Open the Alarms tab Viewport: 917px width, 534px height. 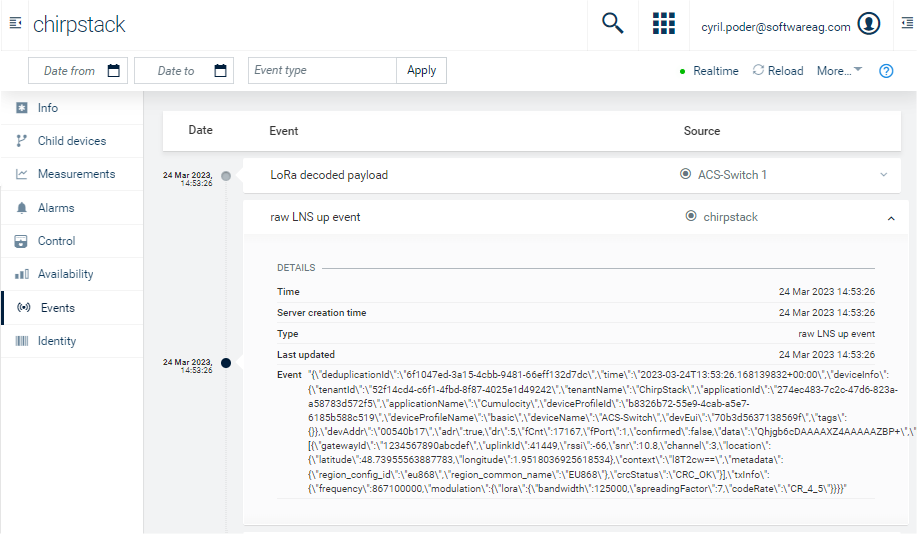click(56, 208)
